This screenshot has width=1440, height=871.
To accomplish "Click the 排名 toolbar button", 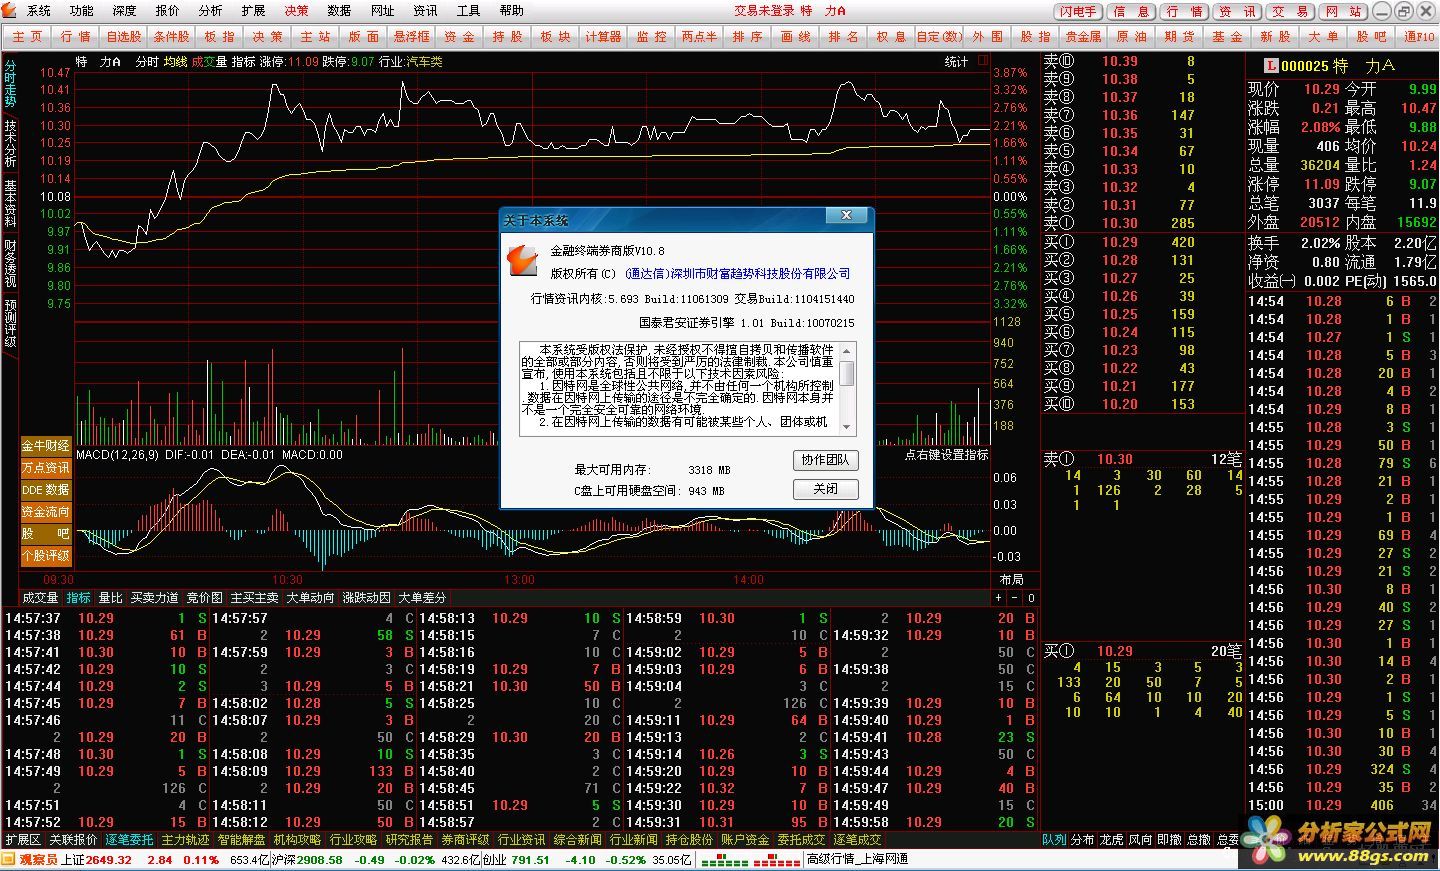I will 843,36.
